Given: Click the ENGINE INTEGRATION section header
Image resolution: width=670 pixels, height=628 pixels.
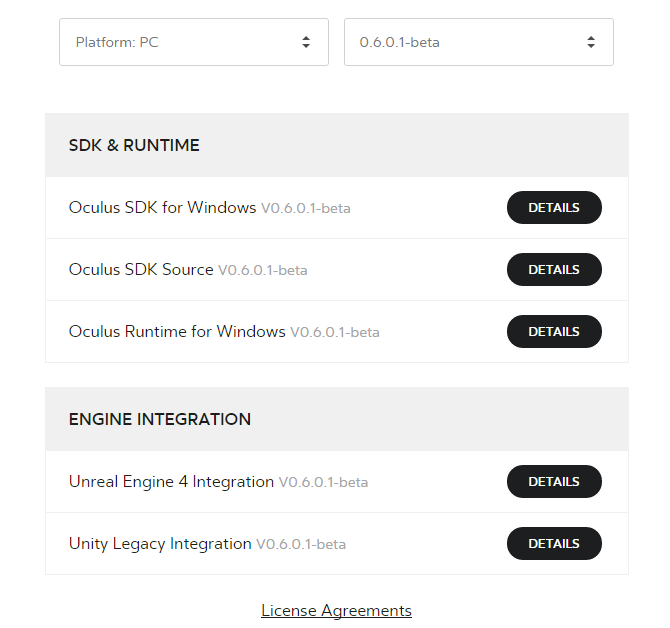Looking at the screenshot, I should (160, 420).
